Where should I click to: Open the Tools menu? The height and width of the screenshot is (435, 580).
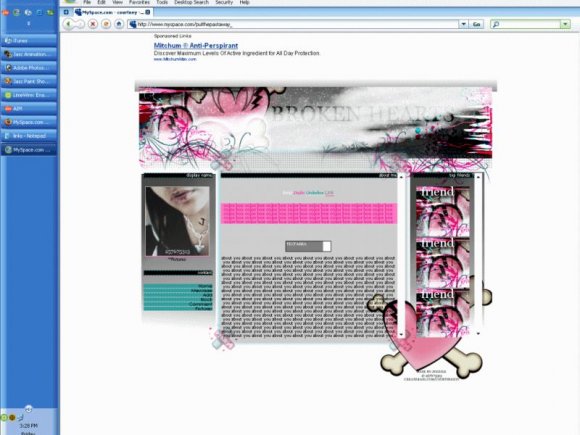tap(162, 2)
